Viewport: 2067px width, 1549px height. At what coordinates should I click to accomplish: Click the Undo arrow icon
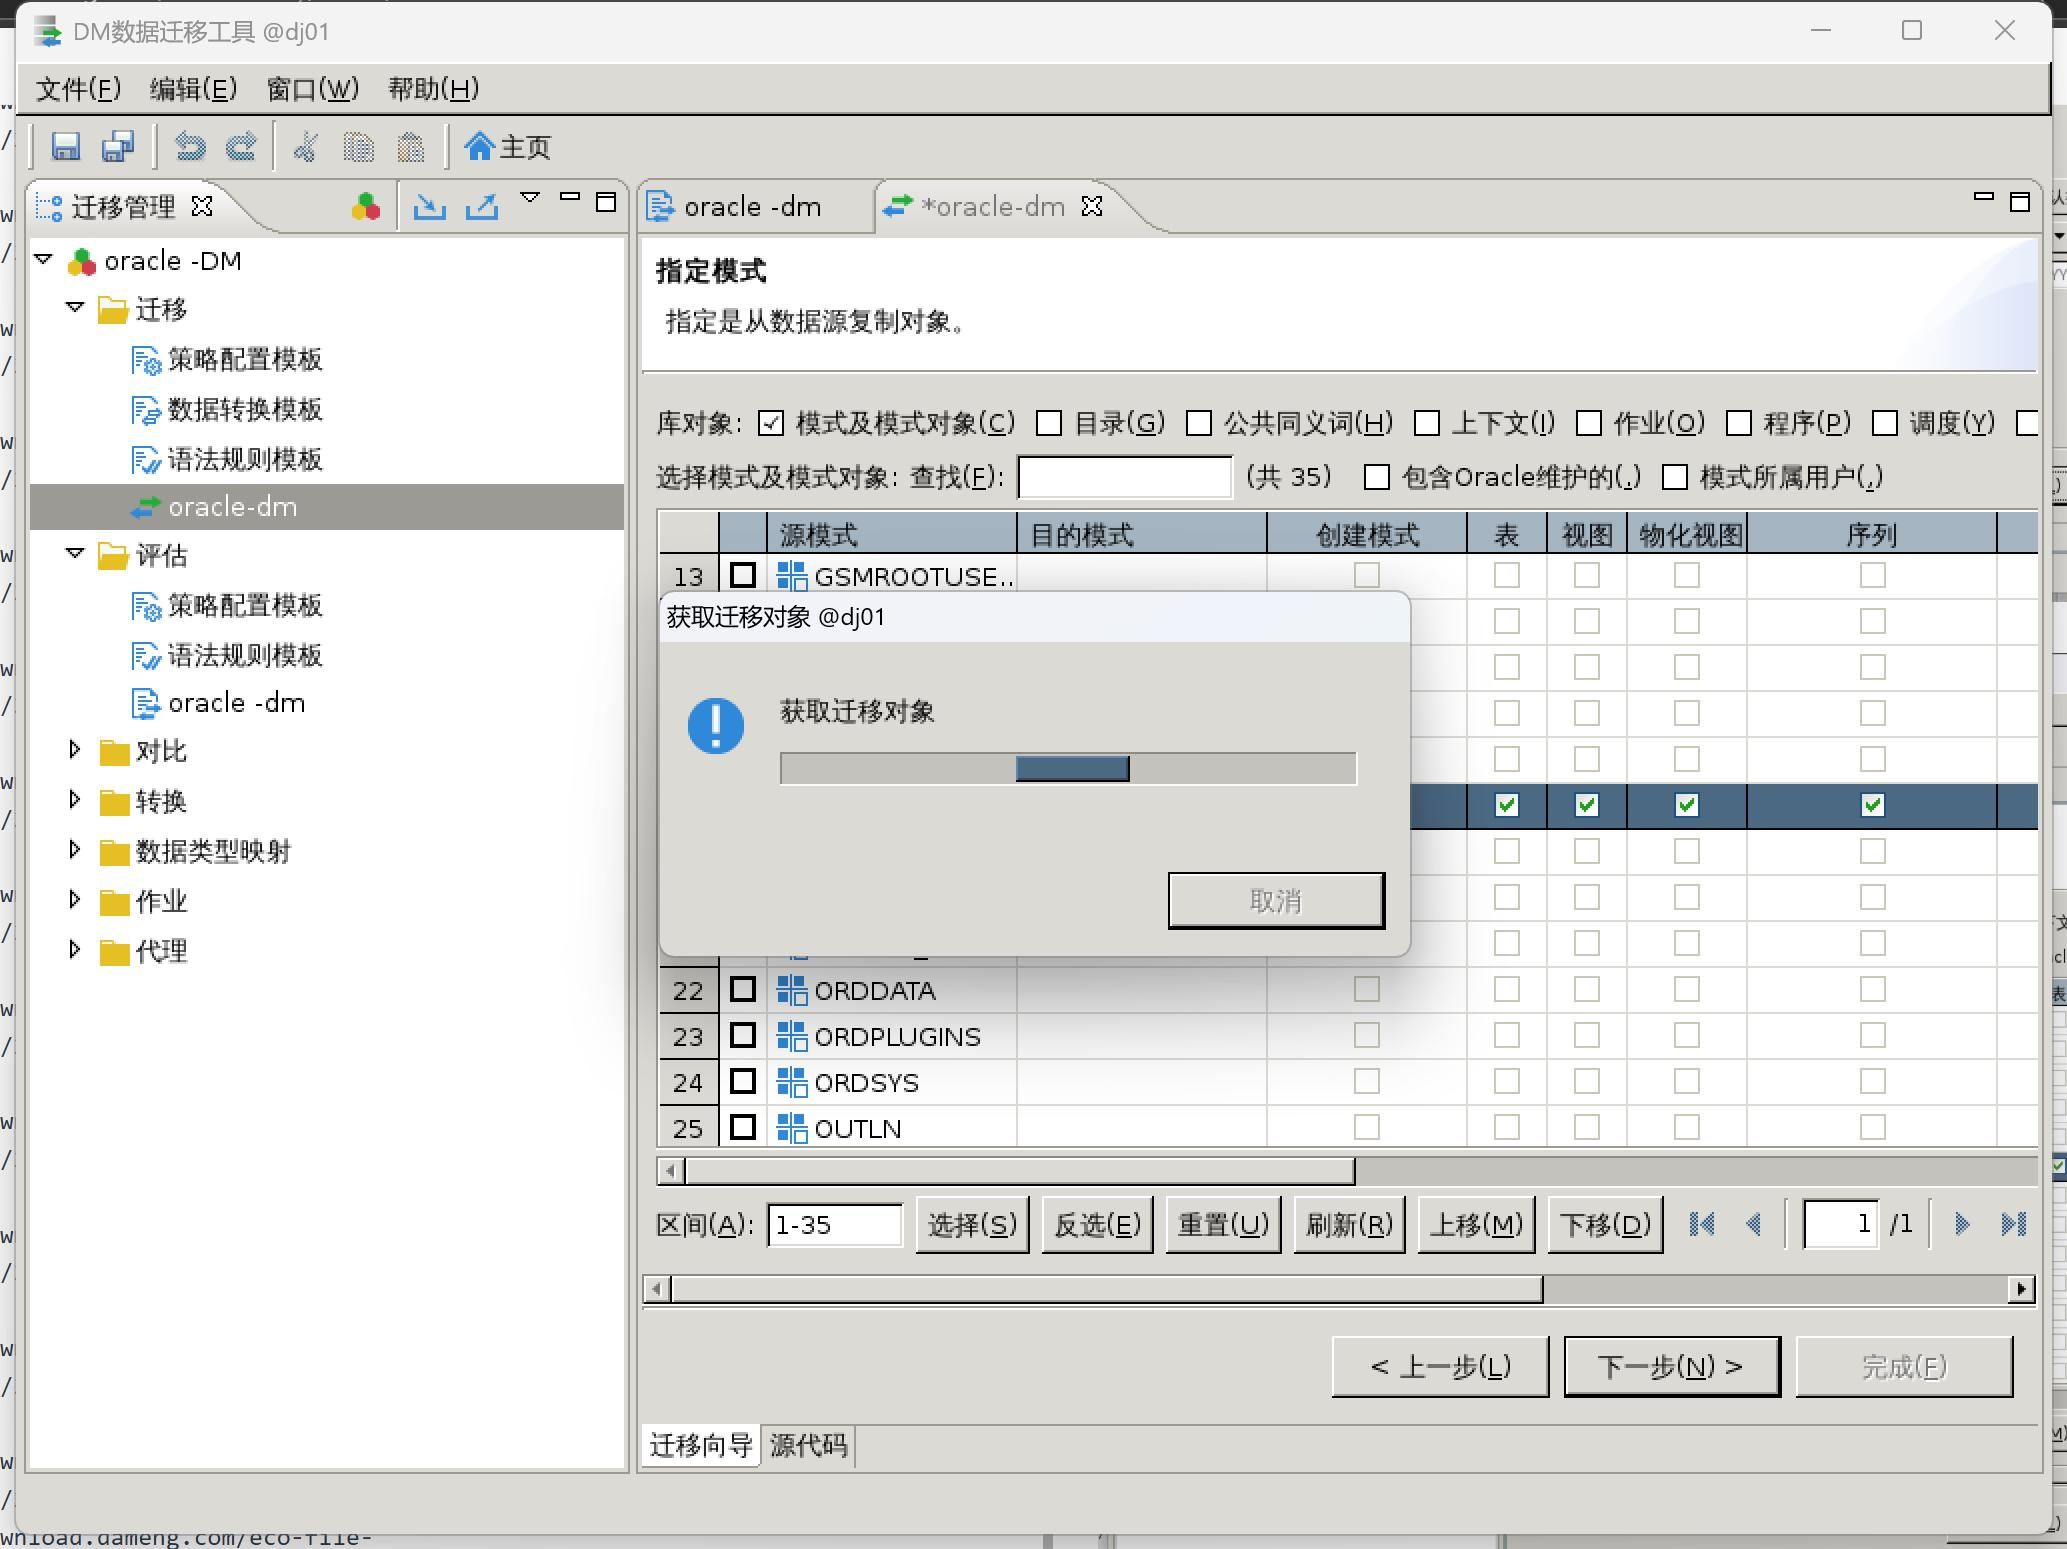point(189,147)
